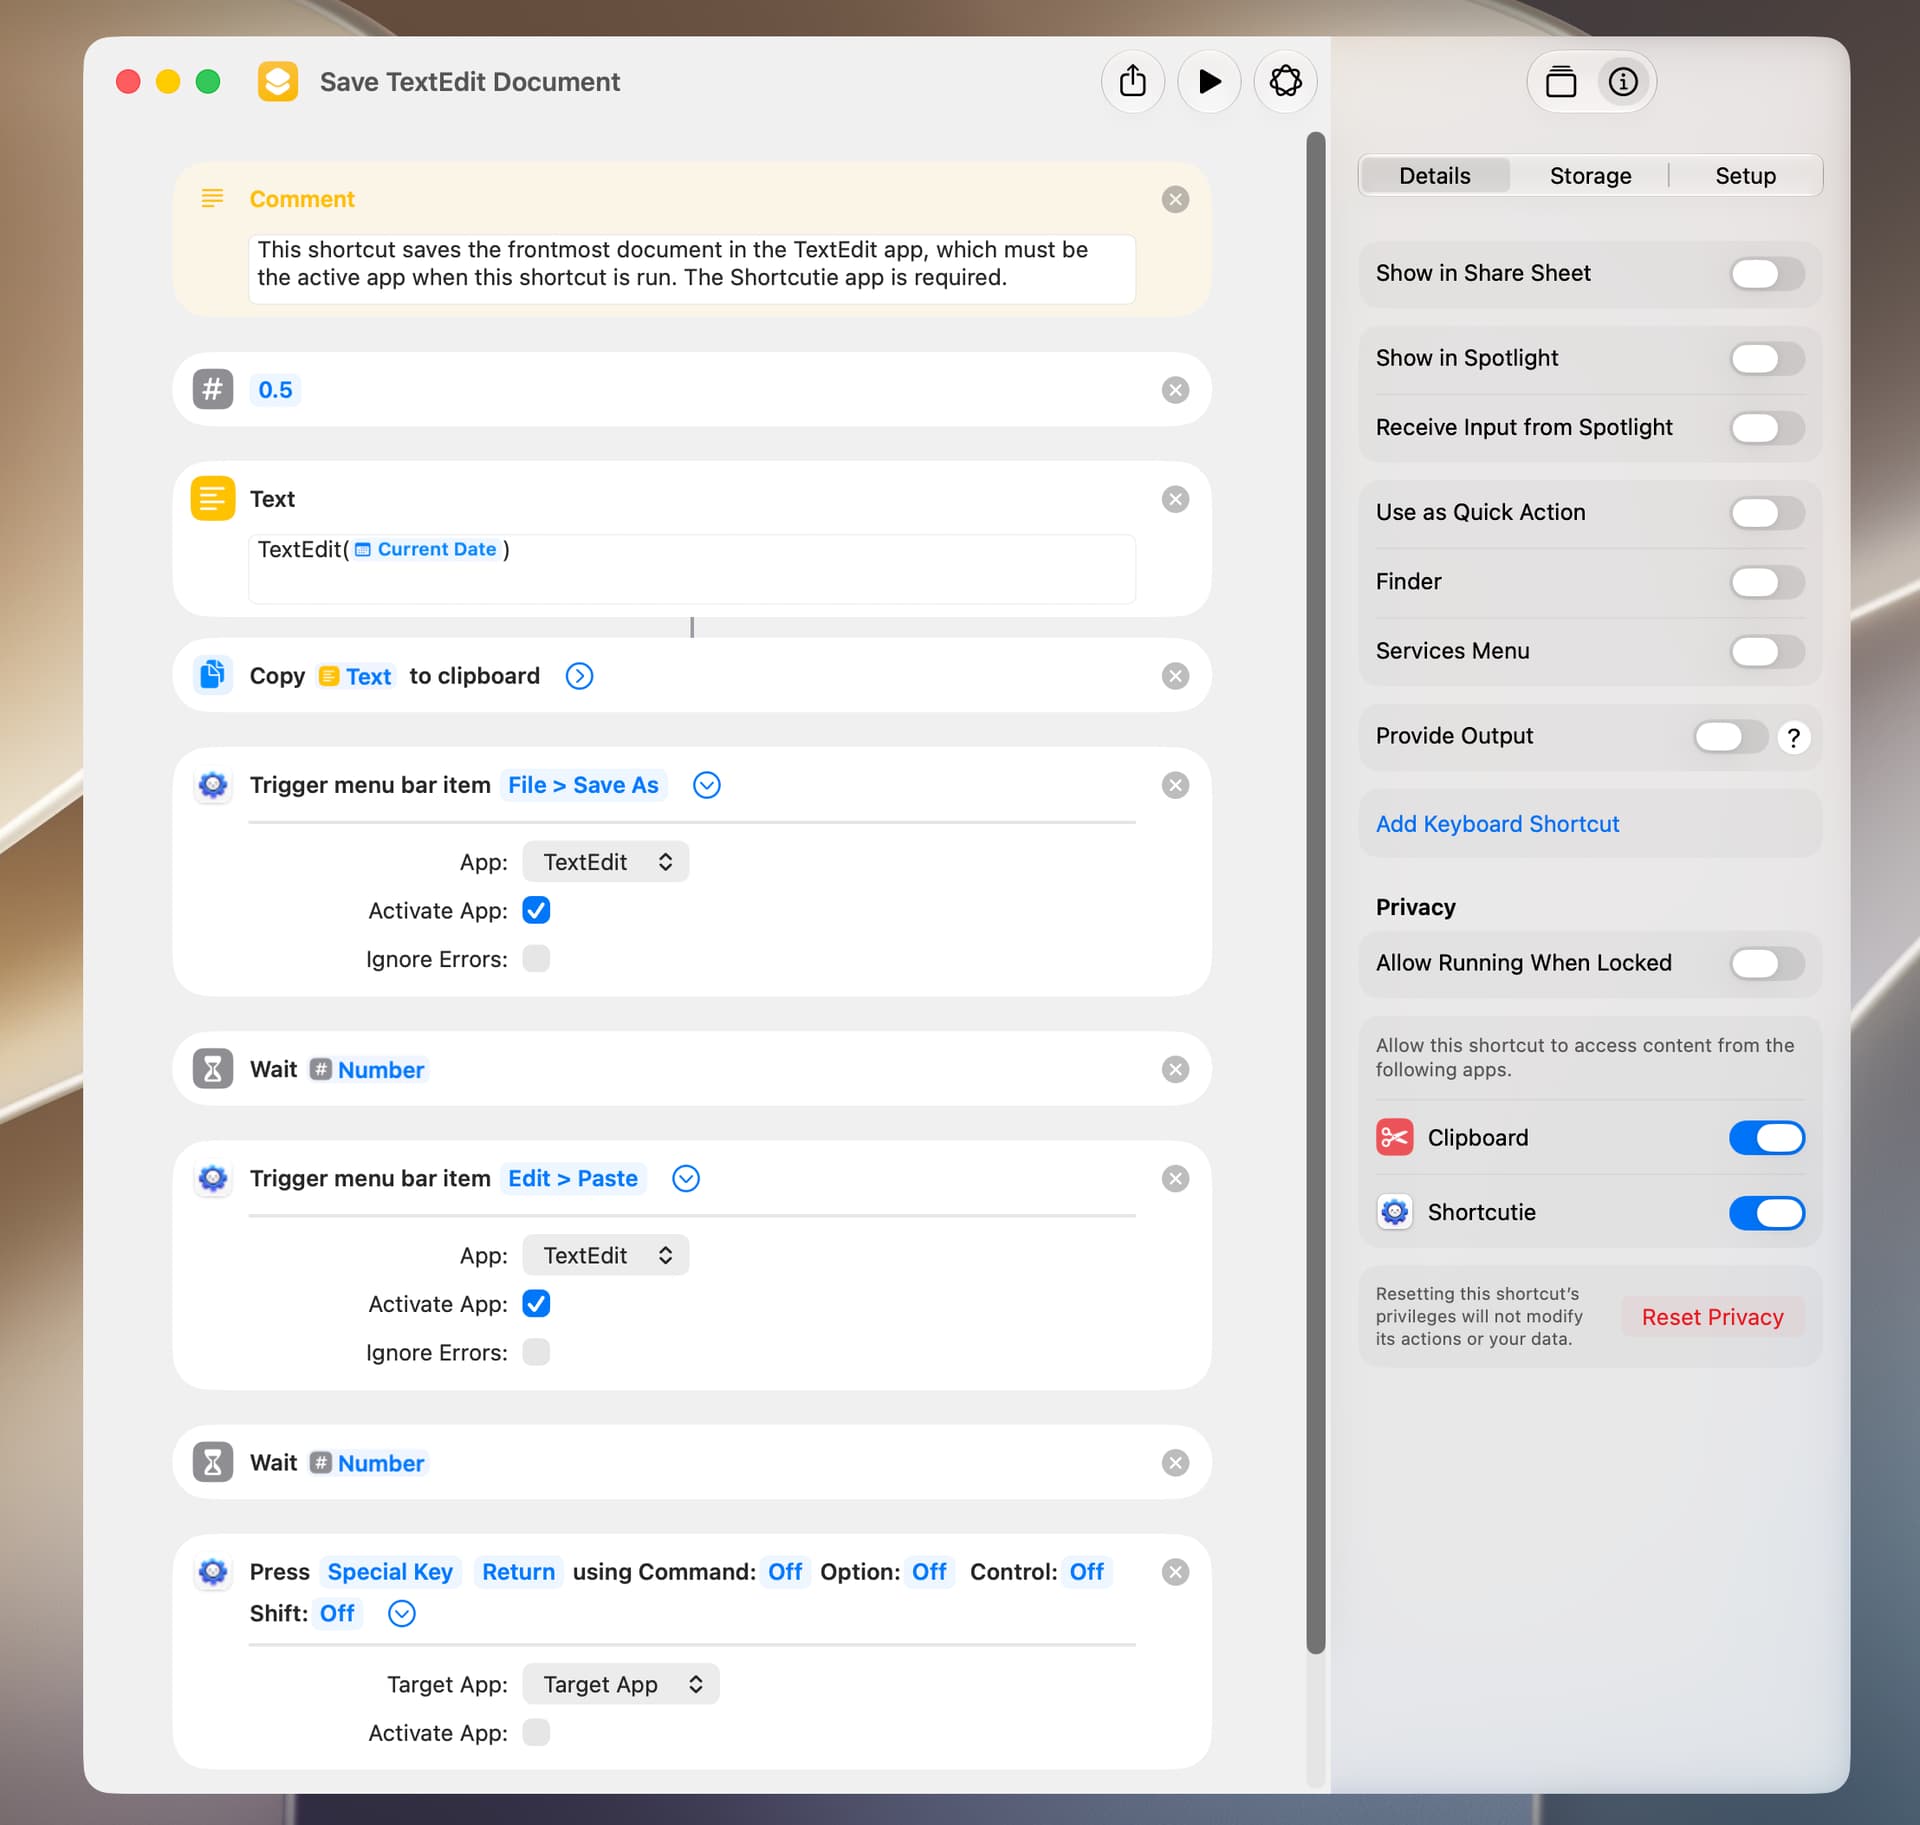Click the hourglass icon on second Wait action
Viewport: 1920px width, 1825px height.
pyautogui.click(x=213, y=1463)
